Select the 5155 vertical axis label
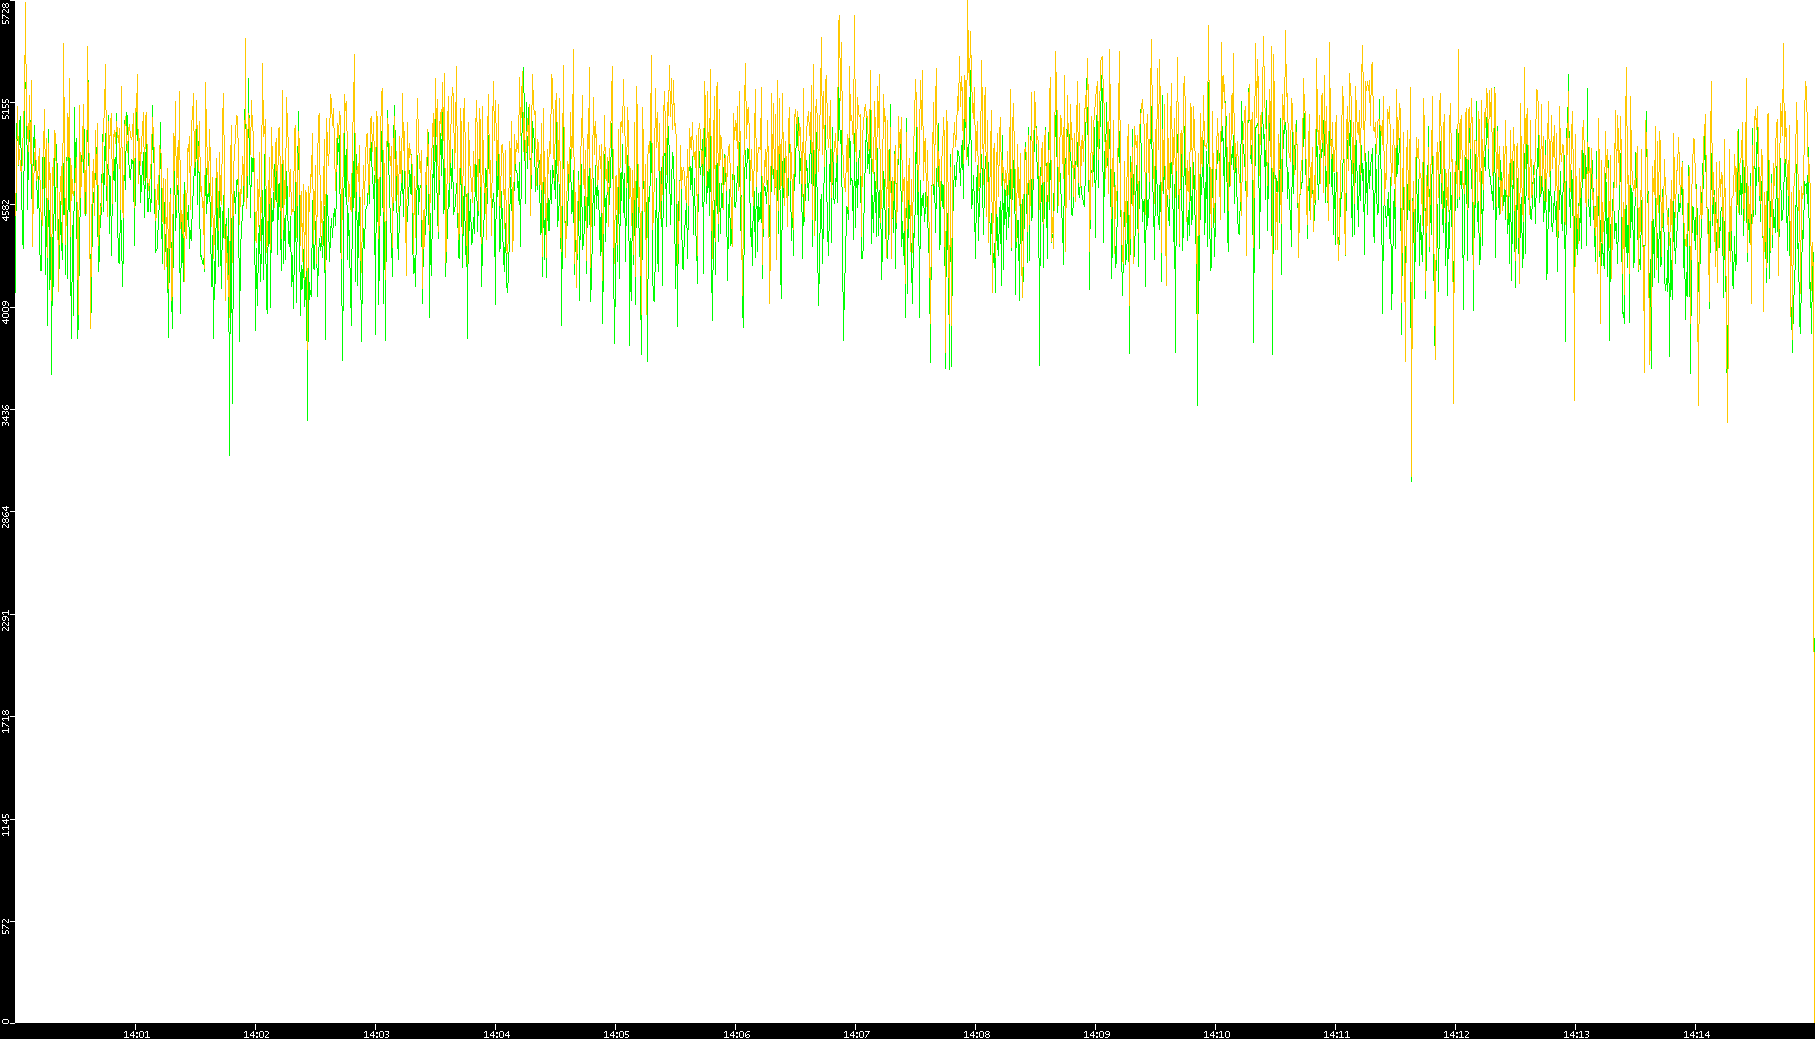The height and width of the screenshot is (1039, 1815). click(x=7, y=108)
